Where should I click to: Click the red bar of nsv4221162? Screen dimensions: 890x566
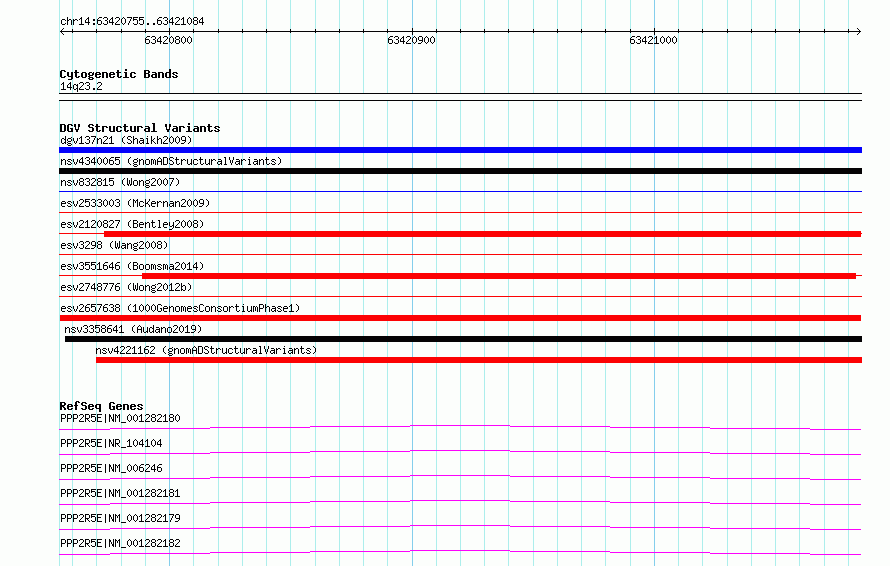(479, 360)
